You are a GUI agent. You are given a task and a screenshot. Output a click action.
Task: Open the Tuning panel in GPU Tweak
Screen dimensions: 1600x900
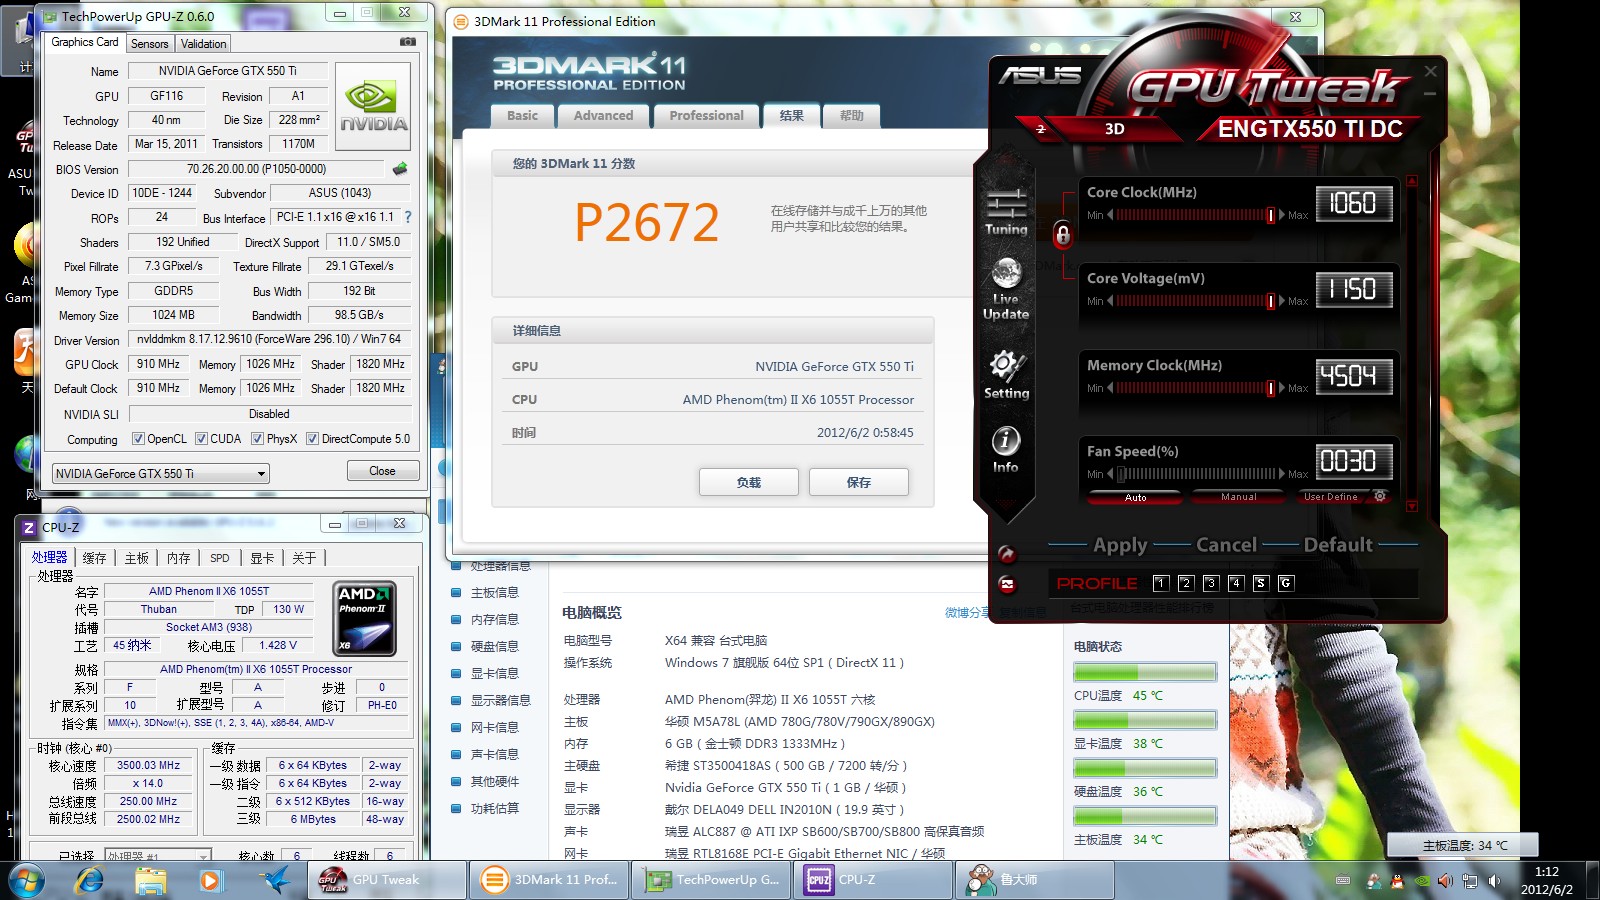click(1006, 211)
